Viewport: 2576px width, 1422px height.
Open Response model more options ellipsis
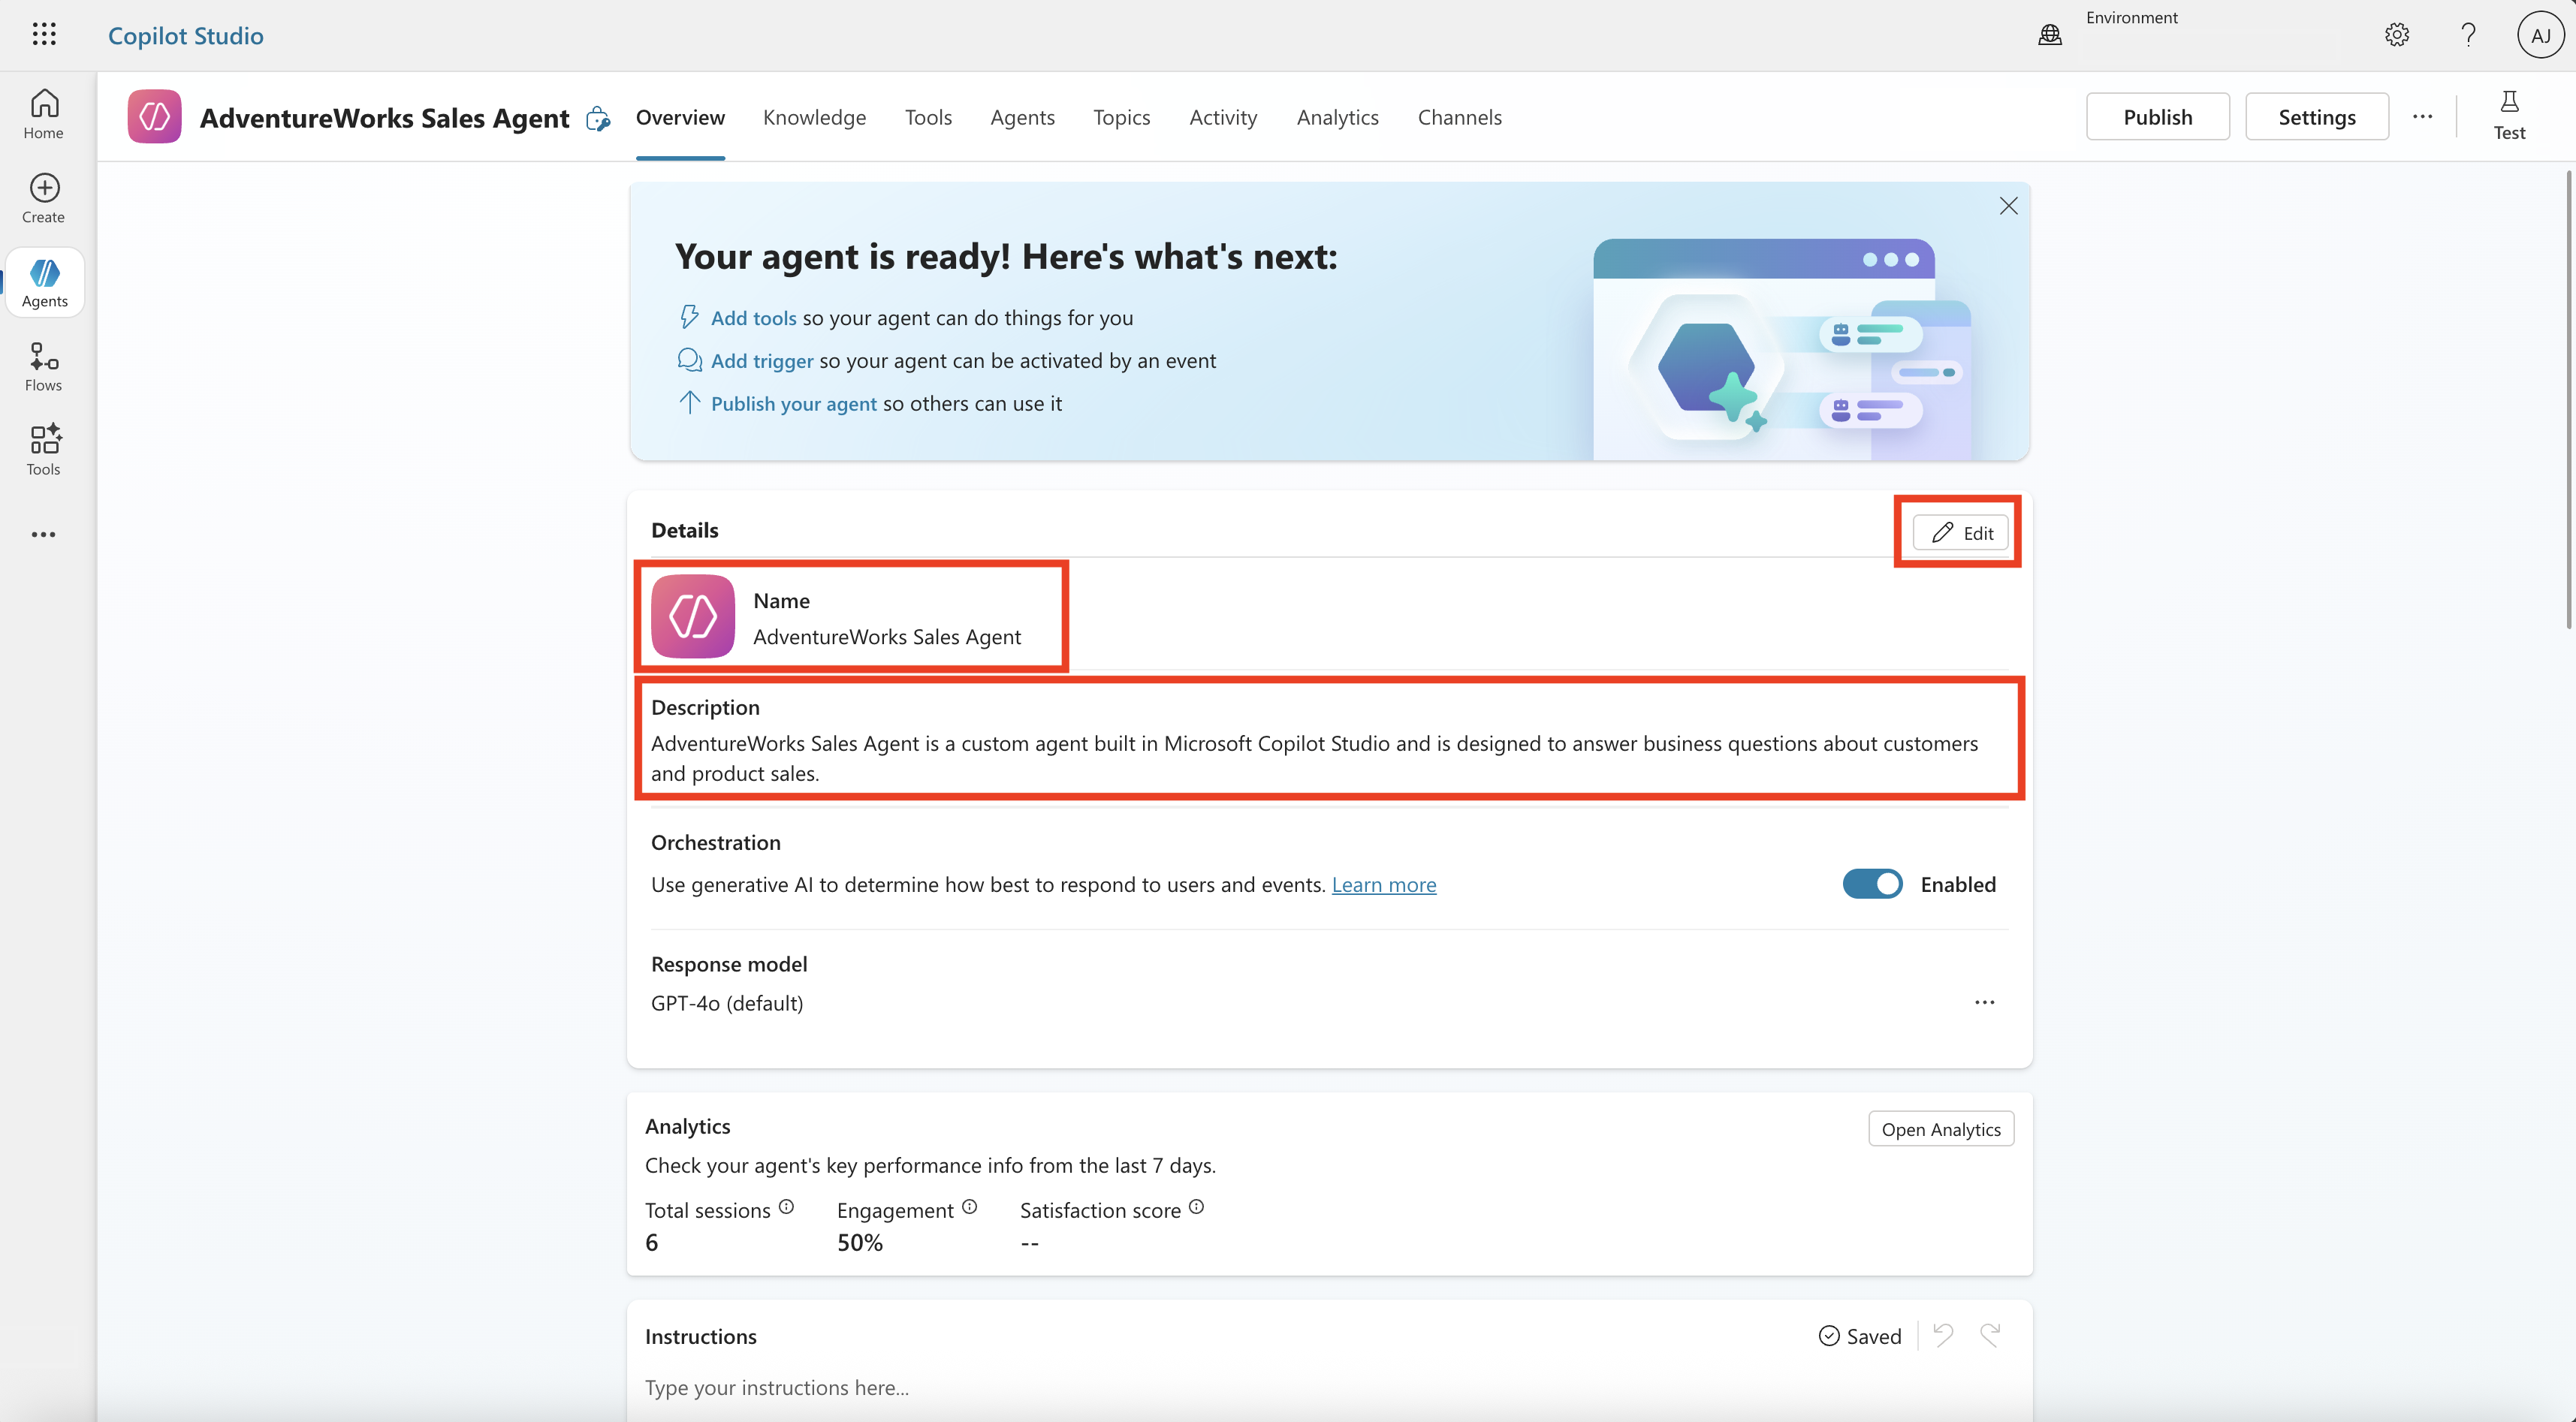(x=1984, y=1002)
